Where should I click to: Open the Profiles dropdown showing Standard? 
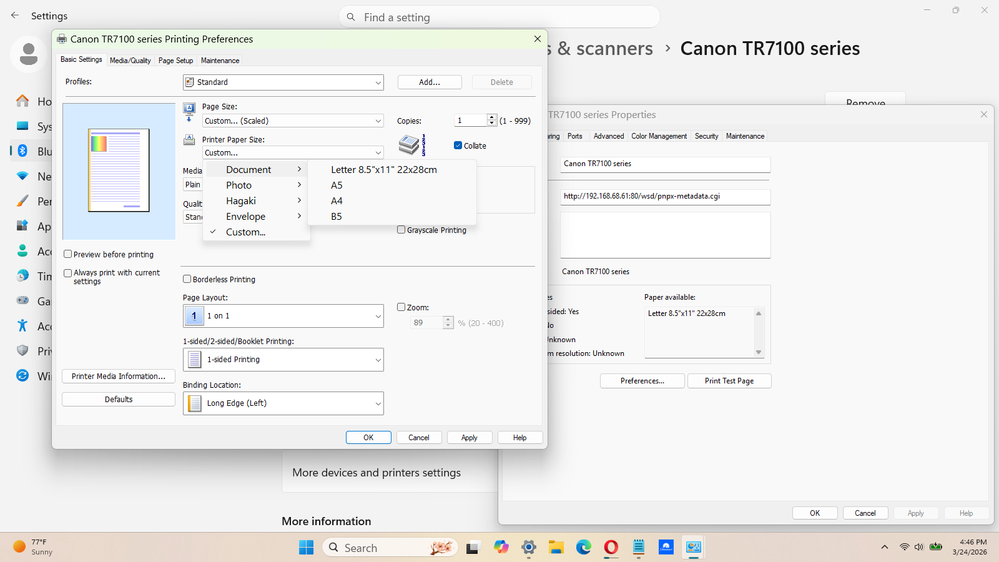[284, 82]
